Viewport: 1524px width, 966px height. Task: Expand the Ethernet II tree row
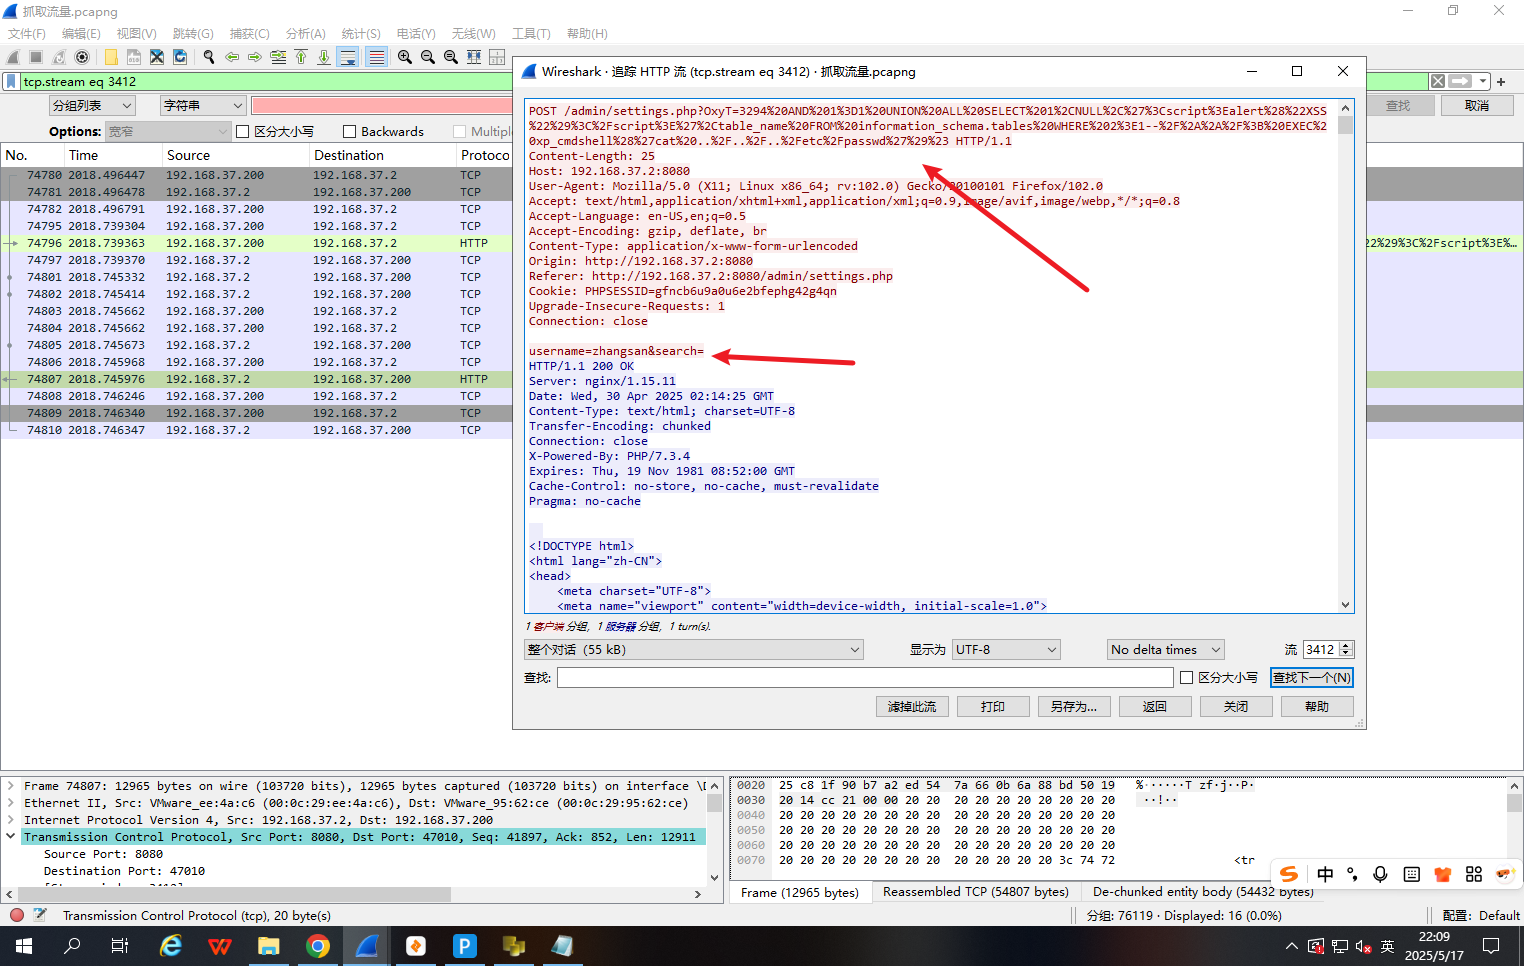pyautogui.click(x=11, y=803)
